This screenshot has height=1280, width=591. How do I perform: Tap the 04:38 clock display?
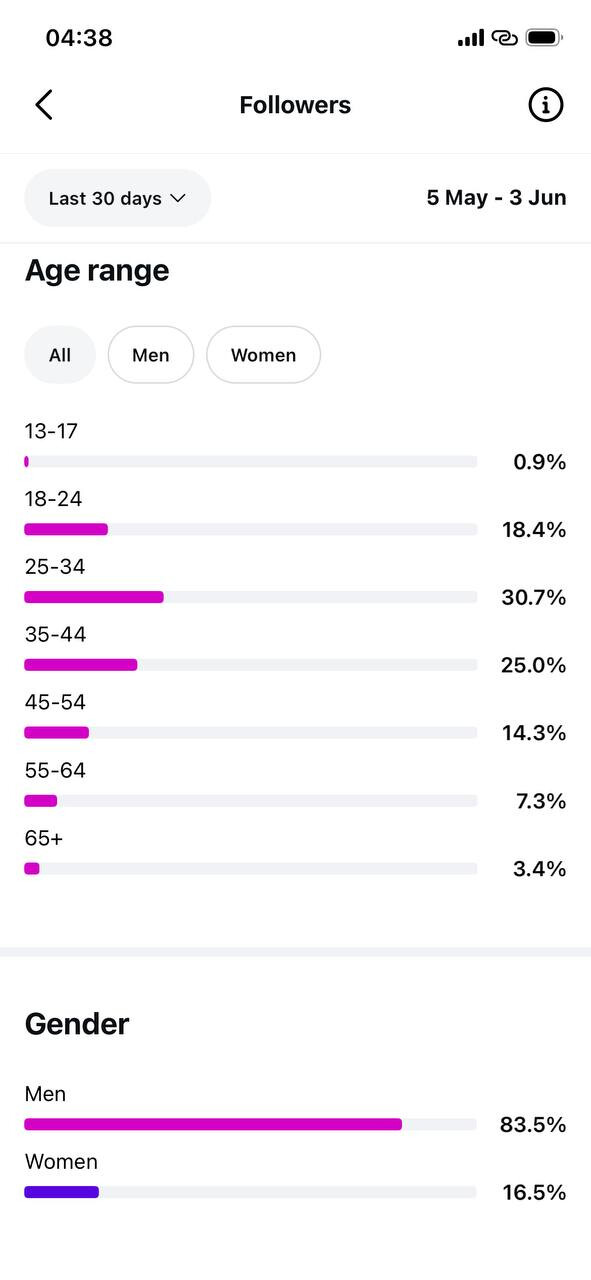coord(79,38)
